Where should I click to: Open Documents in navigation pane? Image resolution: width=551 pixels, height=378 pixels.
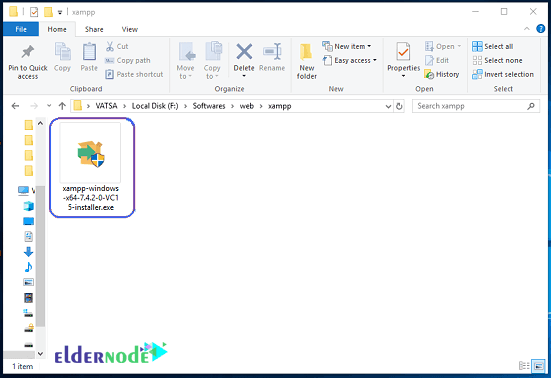click(x=28, y=236)
